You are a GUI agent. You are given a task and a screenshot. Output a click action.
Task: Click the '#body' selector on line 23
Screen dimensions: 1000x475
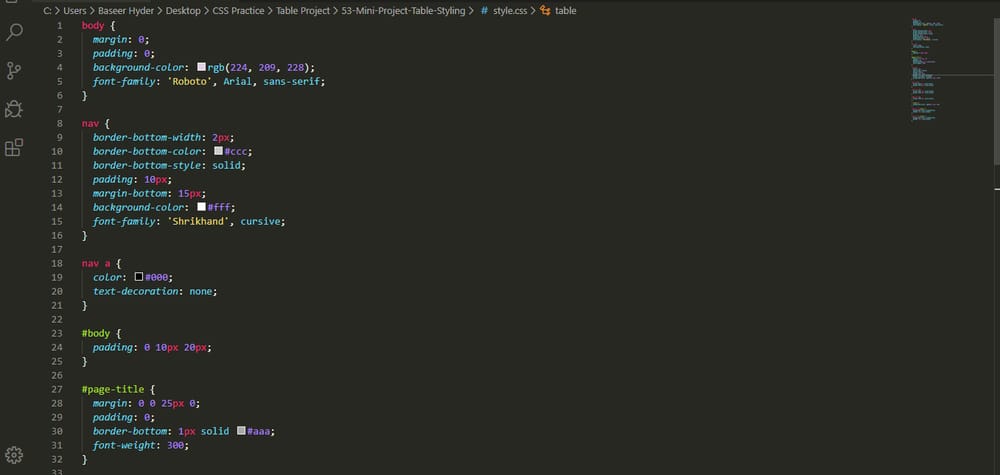pyautogui.click(x=94, y=333)
